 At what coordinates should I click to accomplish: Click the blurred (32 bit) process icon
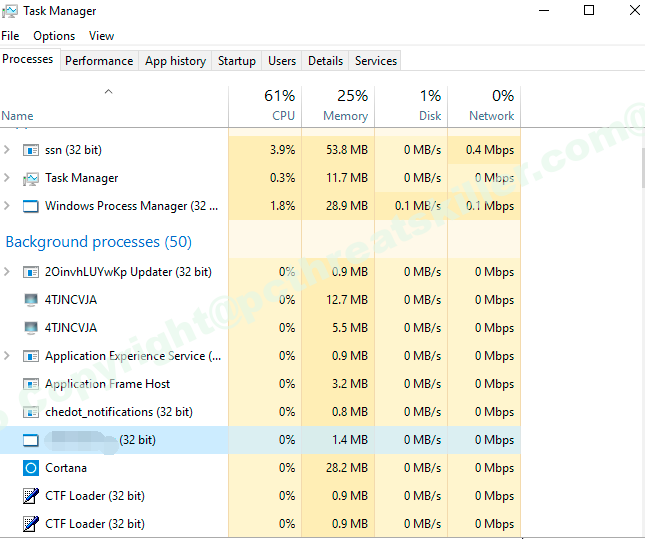(x=31, y=440)
